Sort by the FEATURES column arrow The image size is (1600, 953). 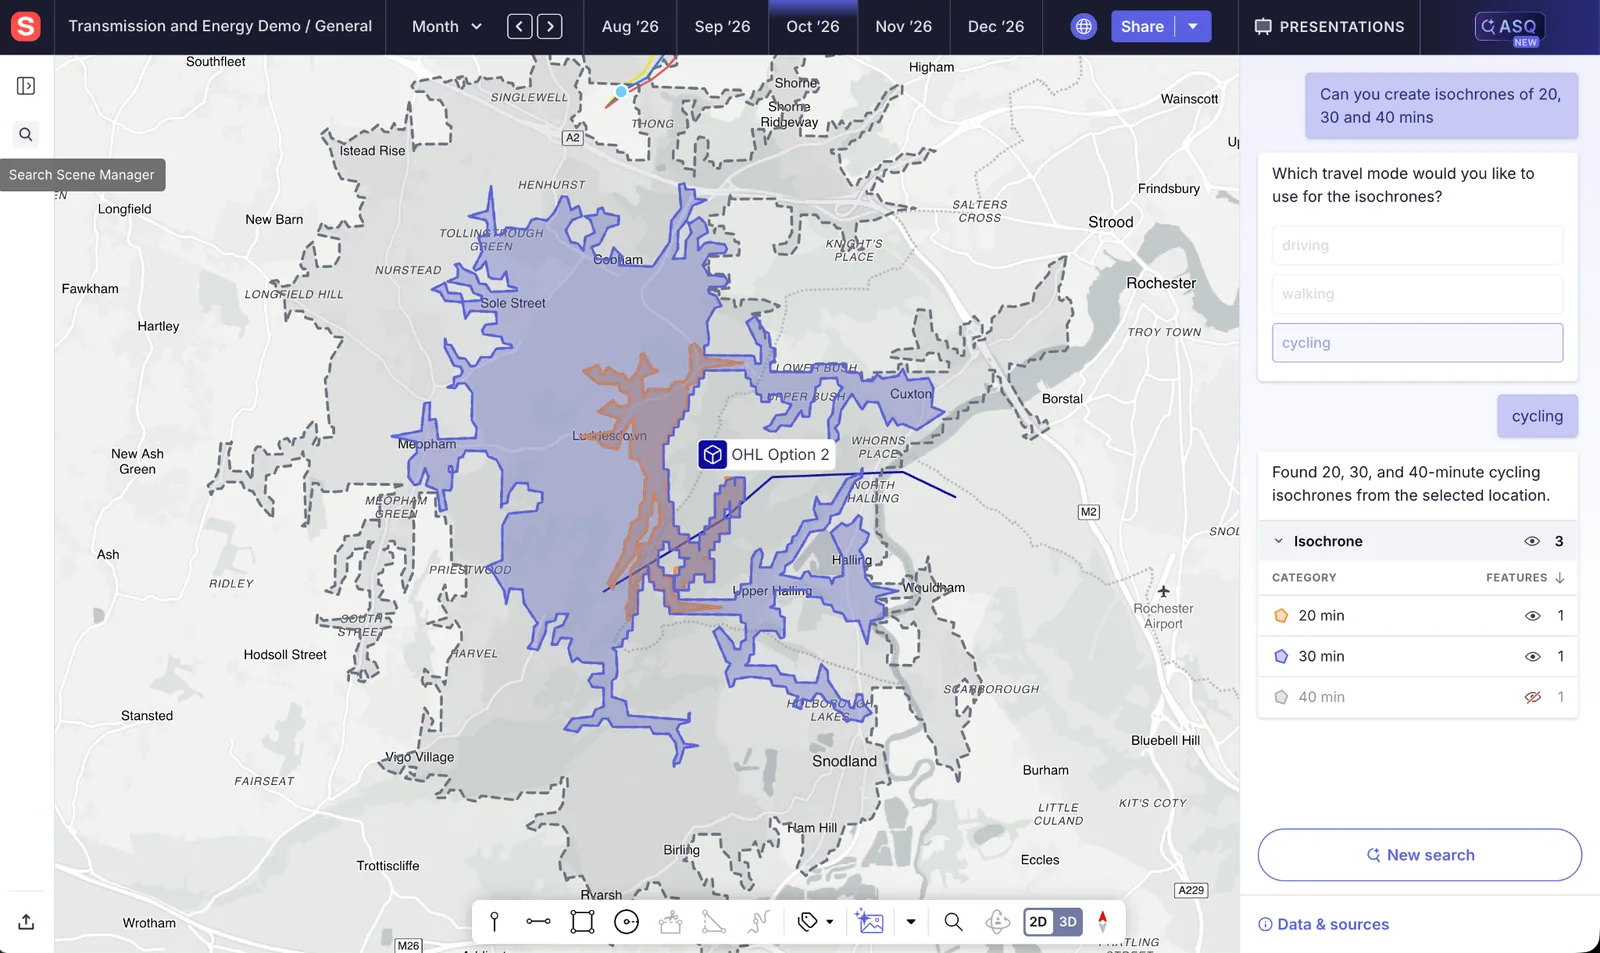[1560, 577]
